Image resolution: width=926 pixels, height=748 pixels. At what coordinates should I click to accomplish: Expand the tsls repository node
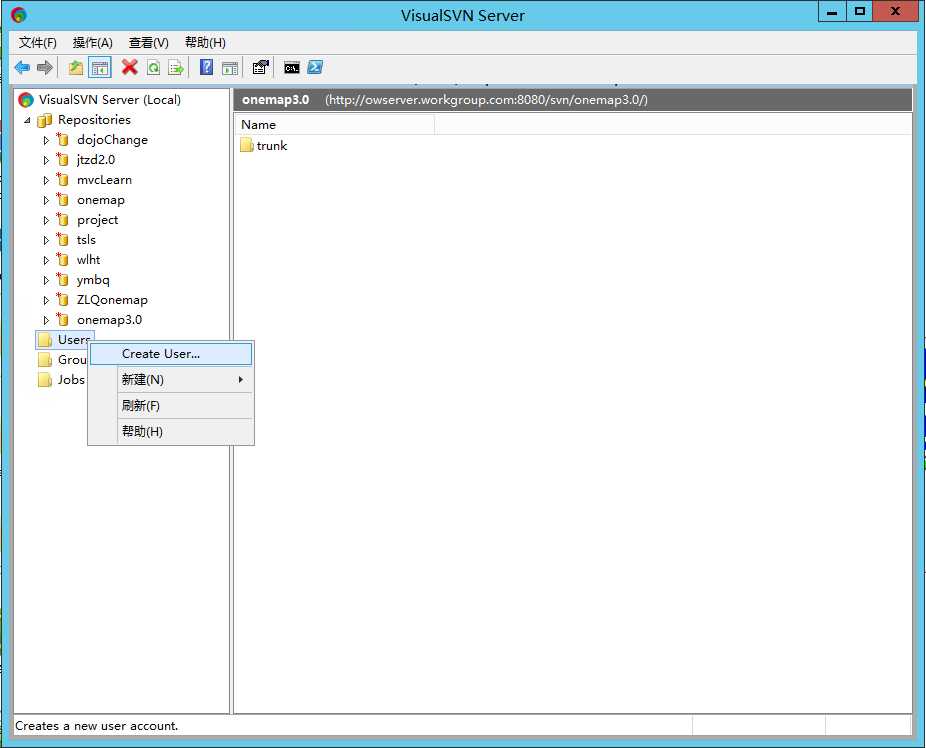coord(46,240)
